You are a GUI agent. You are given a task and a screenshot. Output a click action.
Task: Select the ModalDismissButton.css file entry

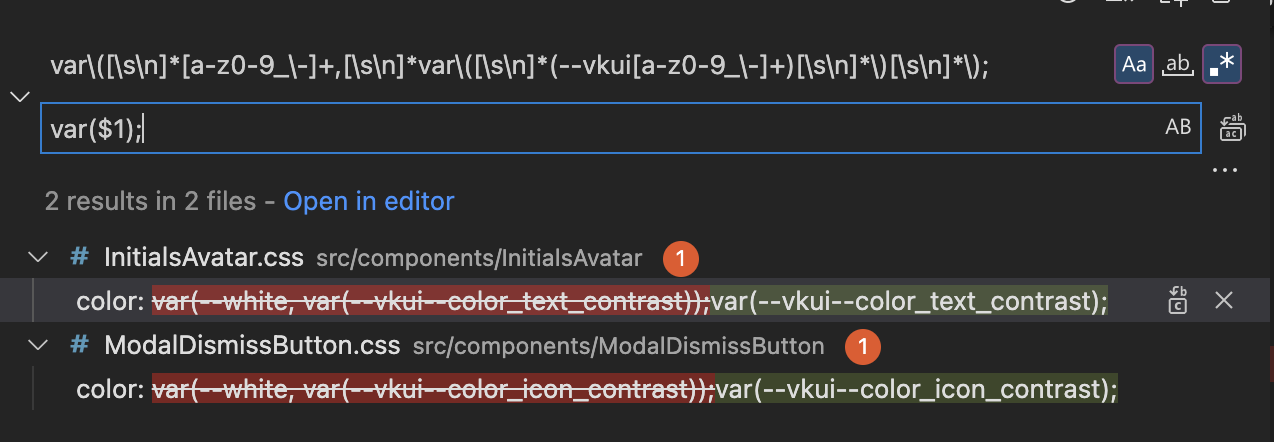pyautogui.click(x=251, y=347)
